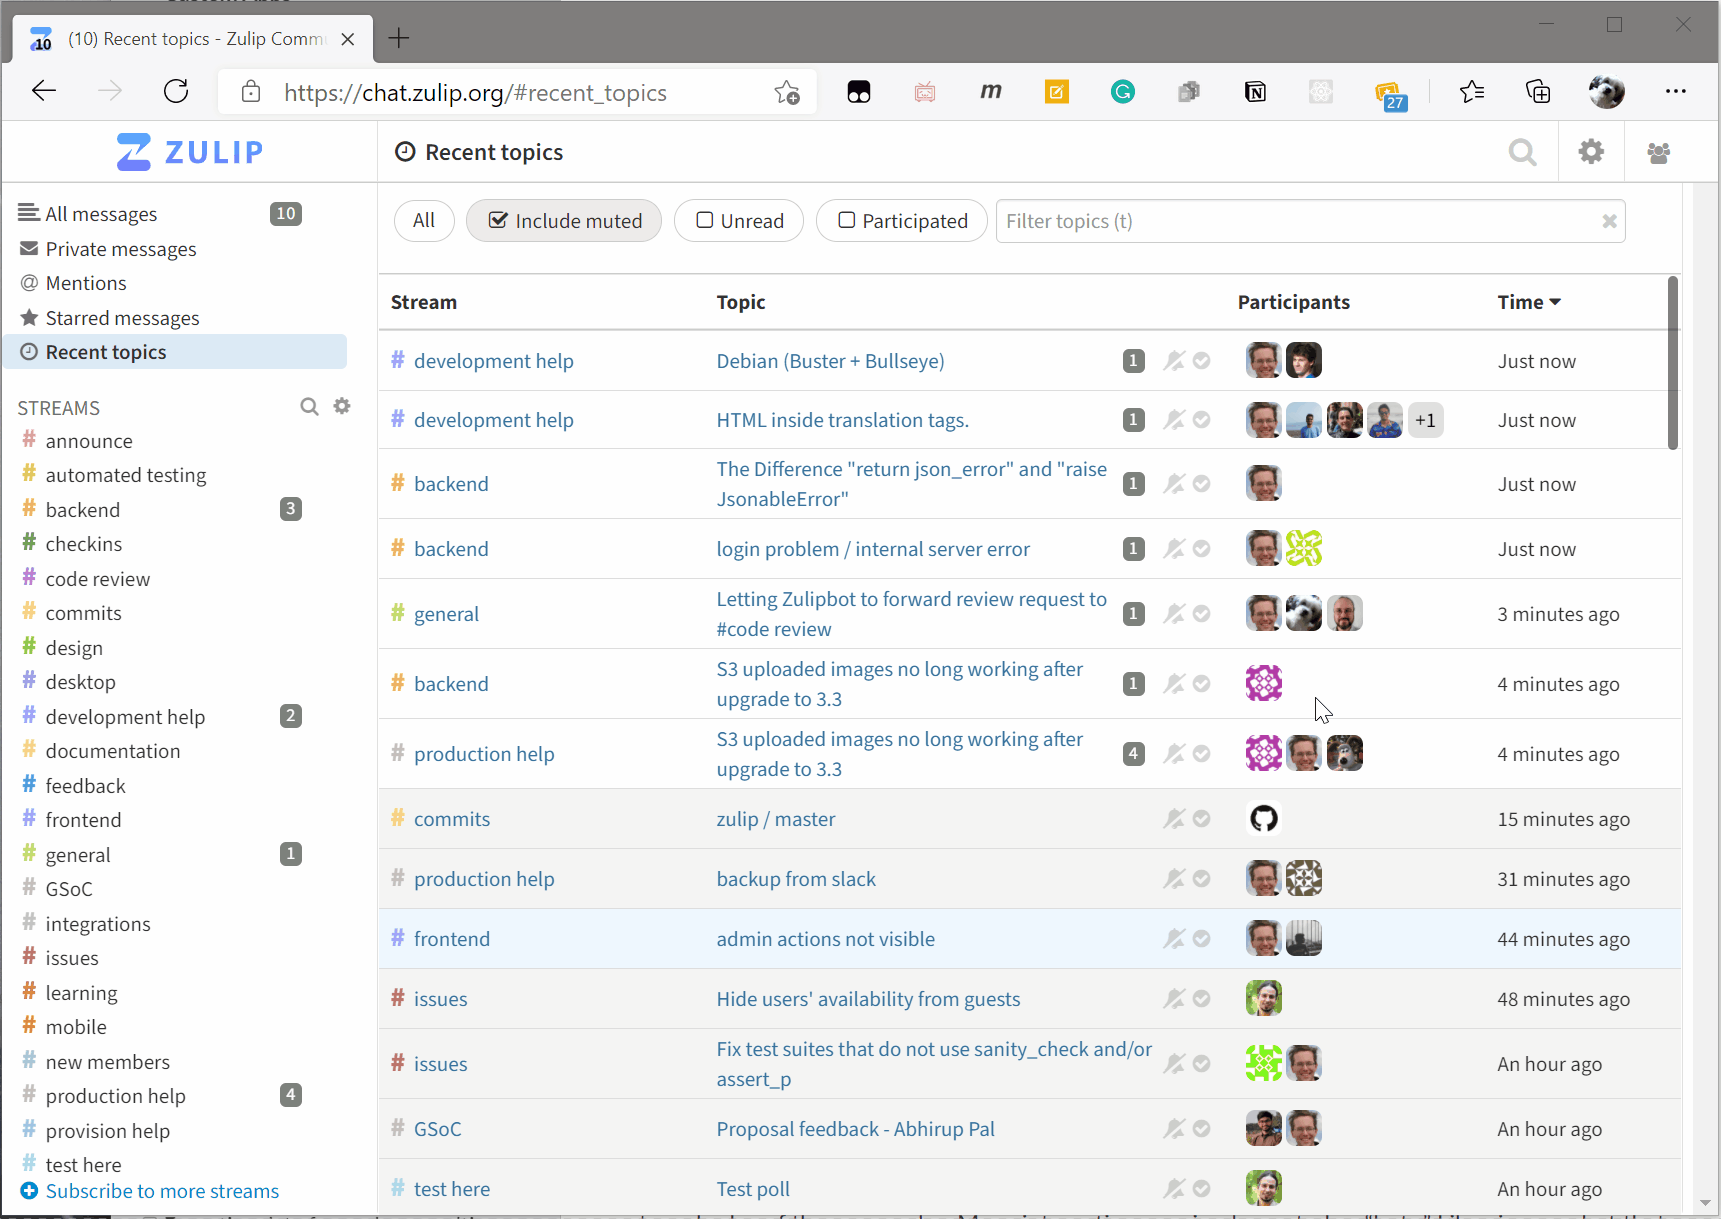The height and width of the screenshot is (1219, 1721).
Task: Enable the Participated filter
Action: pyautogui.click(x=902, y=221)
